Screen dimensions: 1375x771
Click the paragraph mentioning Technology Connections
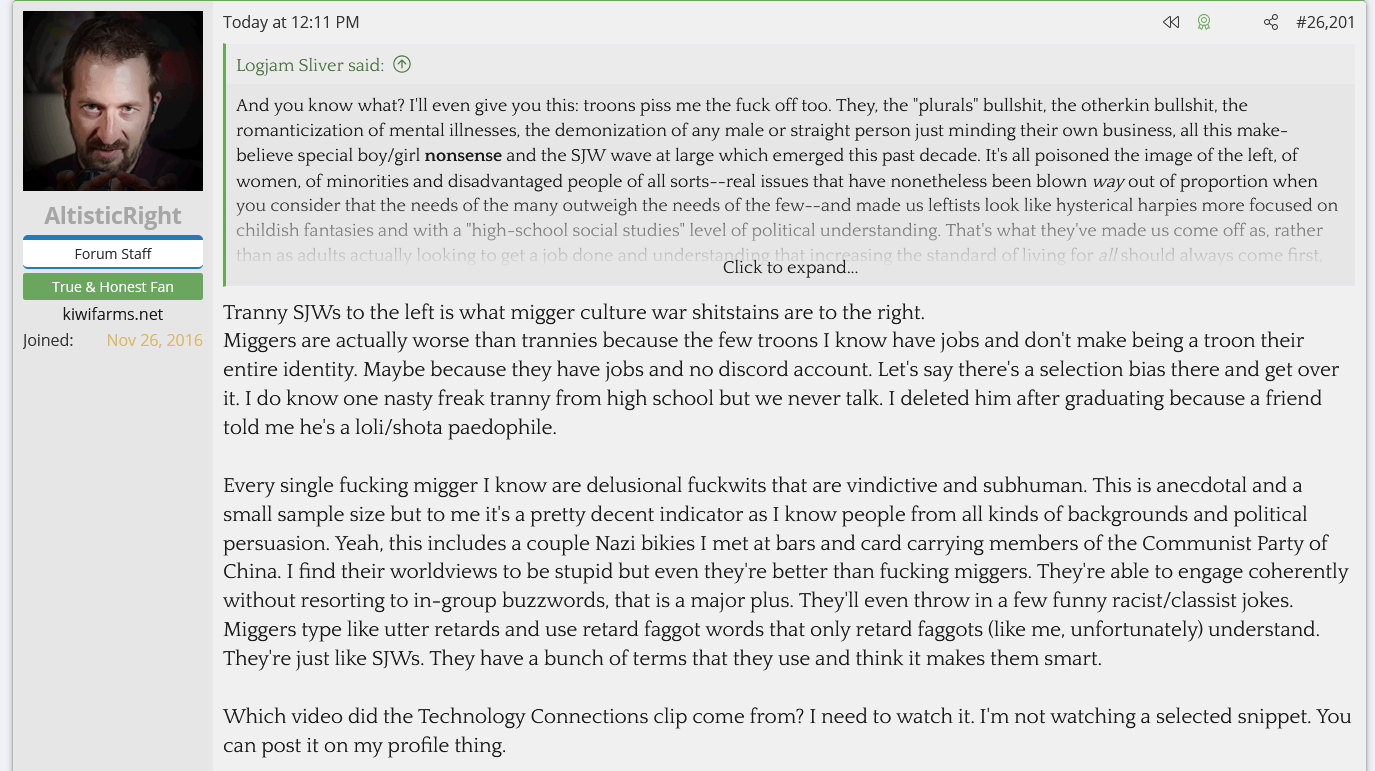pyautogui.click(x=786, y=731)
